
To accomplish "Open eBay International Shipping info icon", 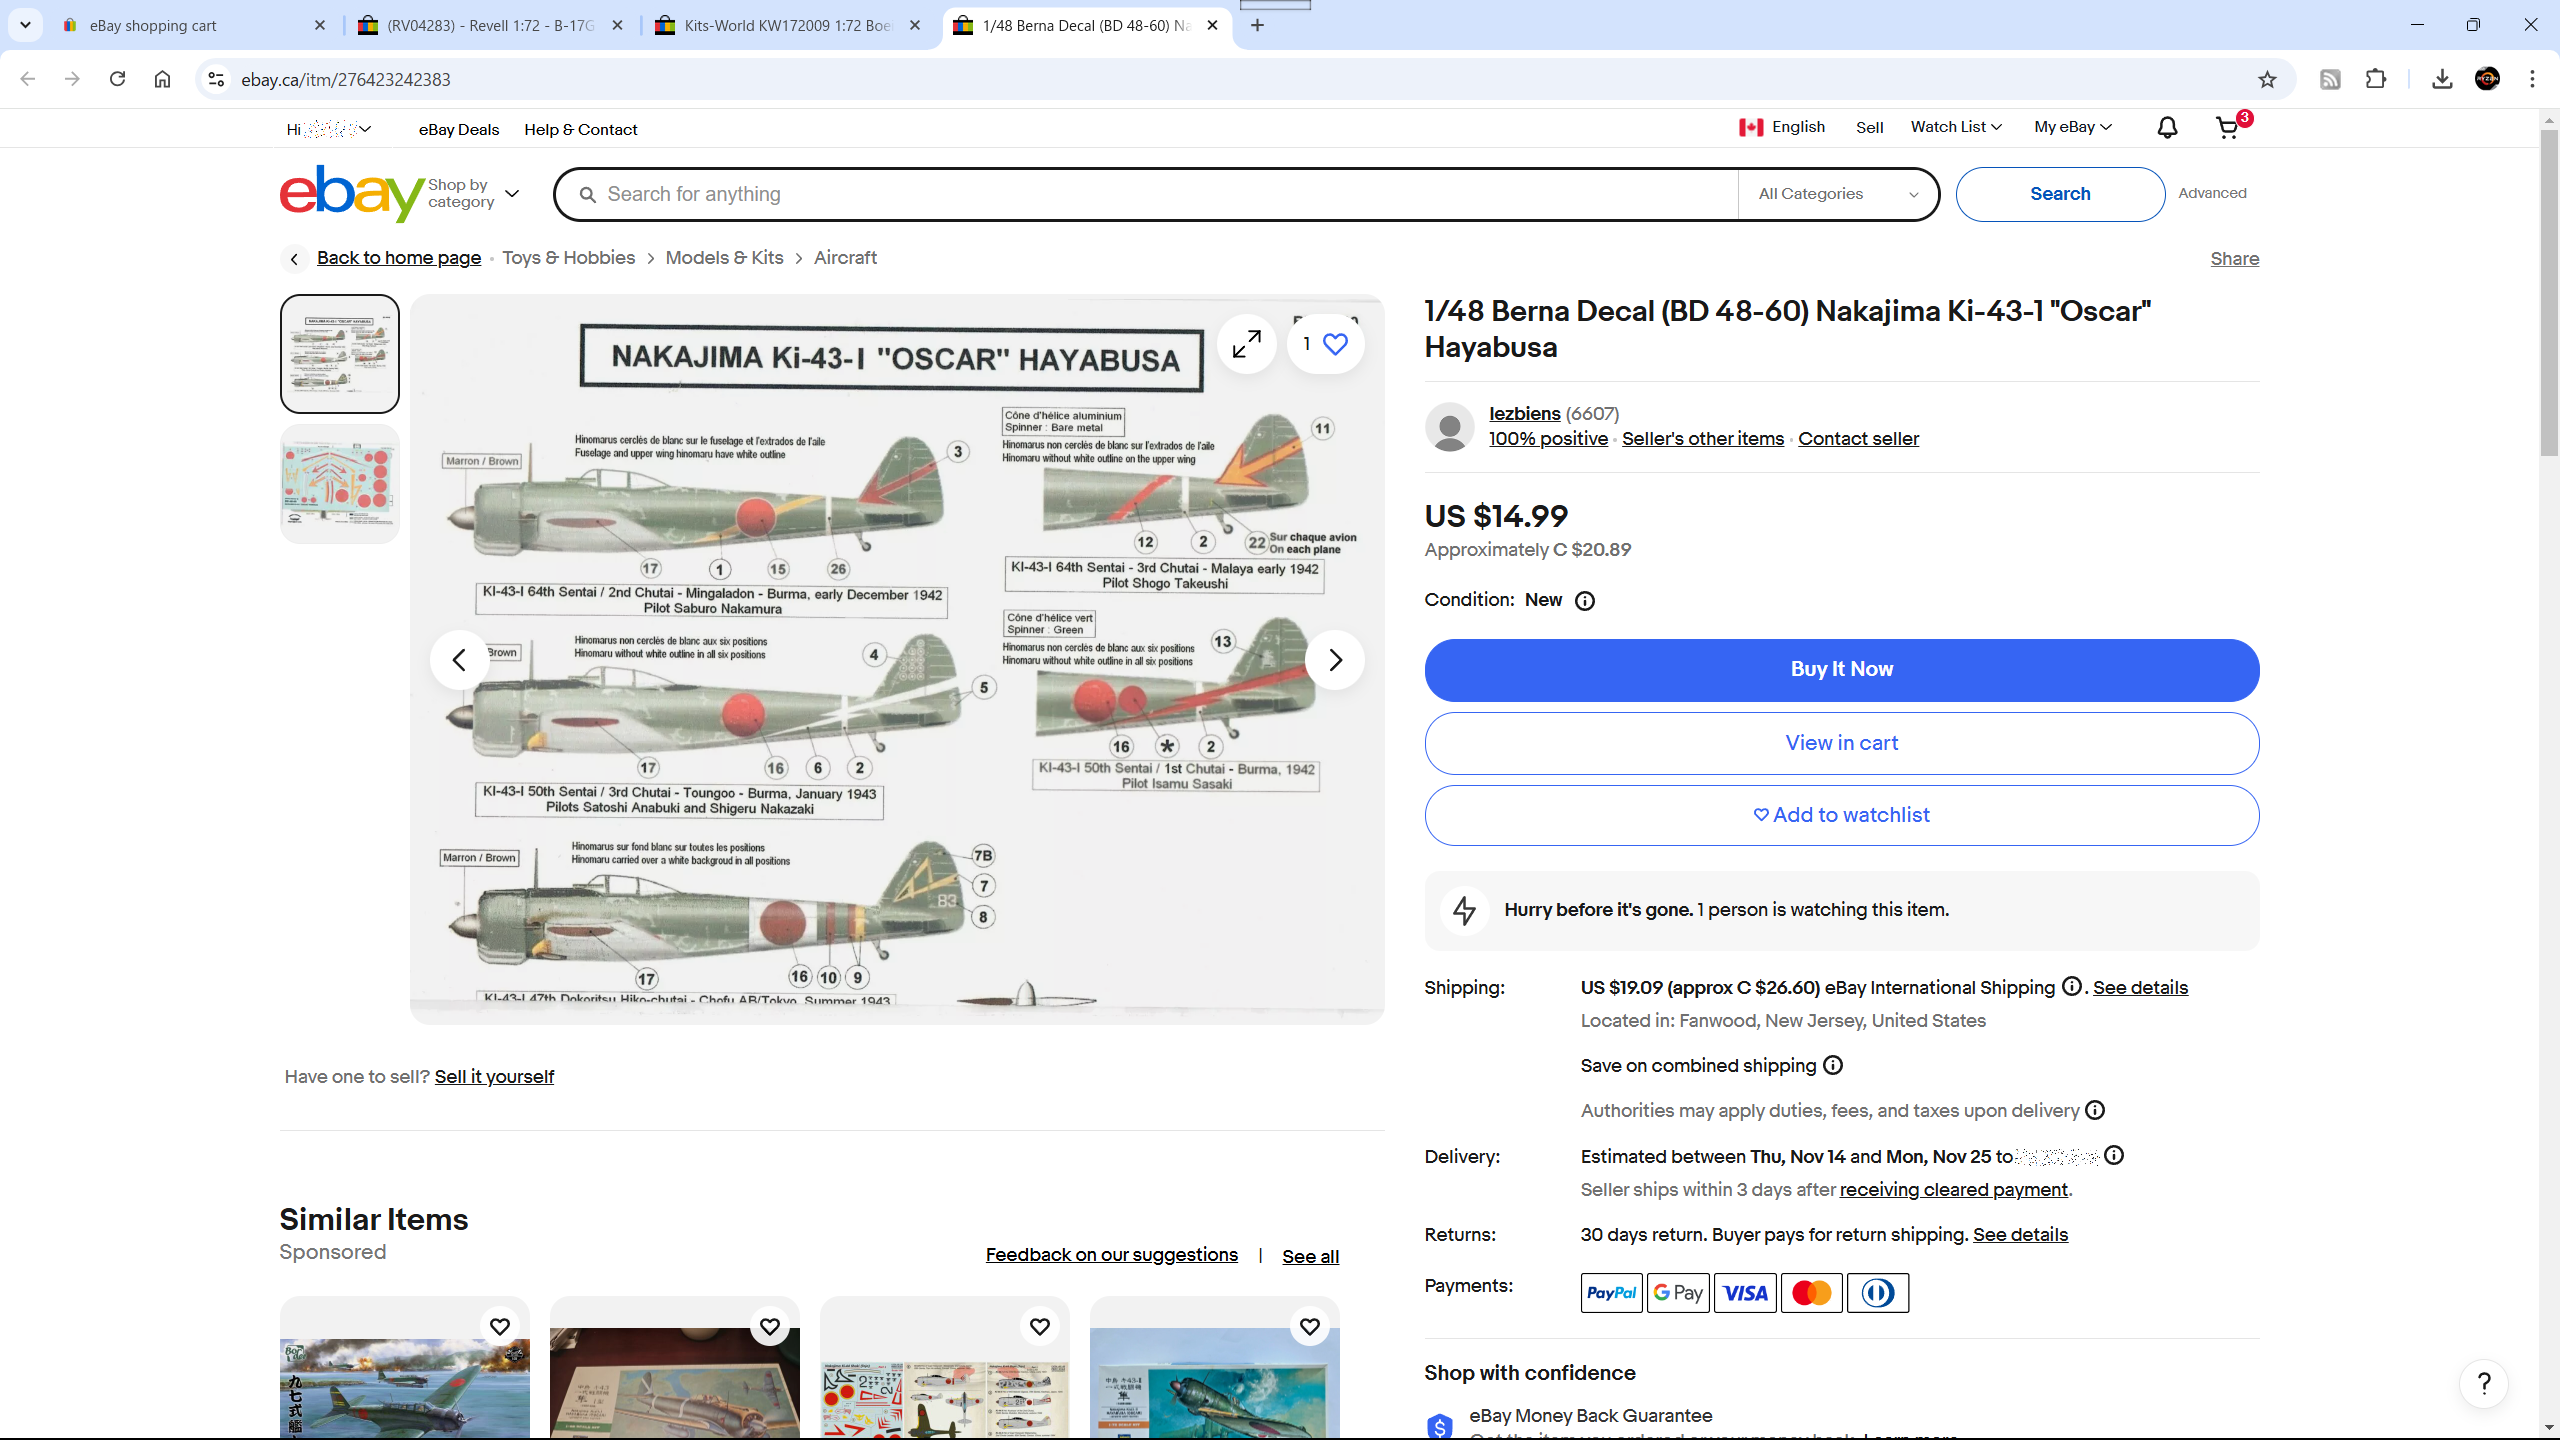I will (2072, 986).
